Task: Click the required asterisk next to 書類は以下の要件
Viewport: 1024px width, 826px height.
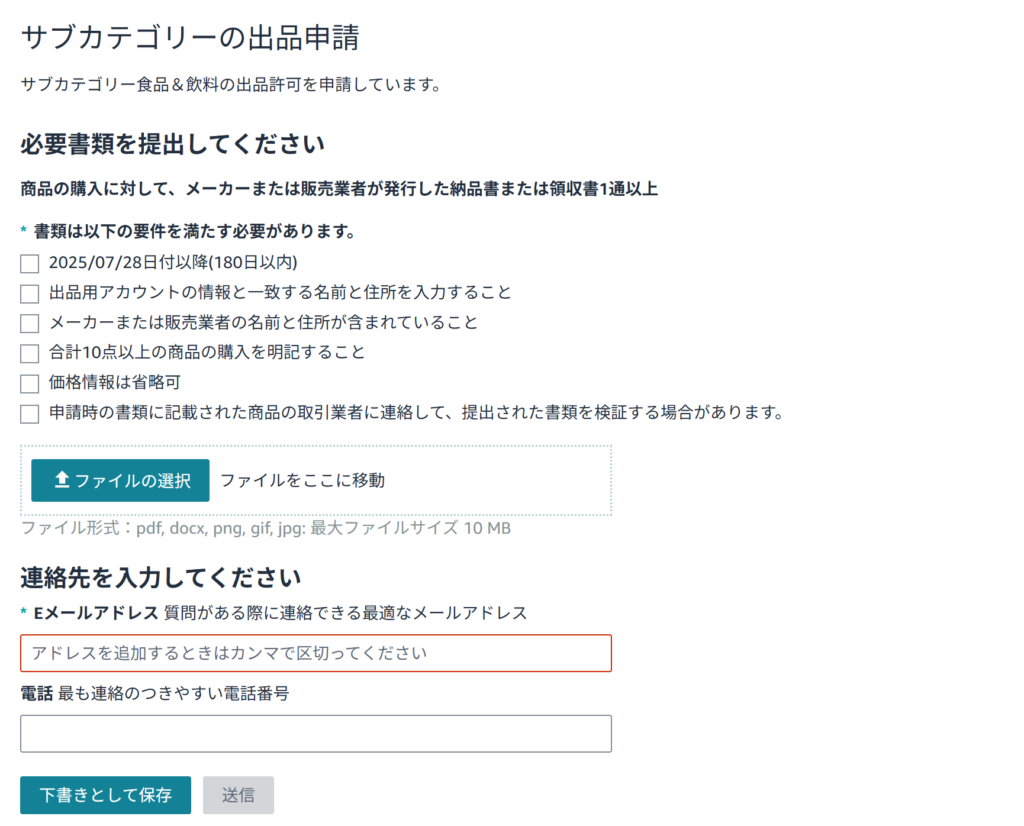Action: [x=24, y=230]
